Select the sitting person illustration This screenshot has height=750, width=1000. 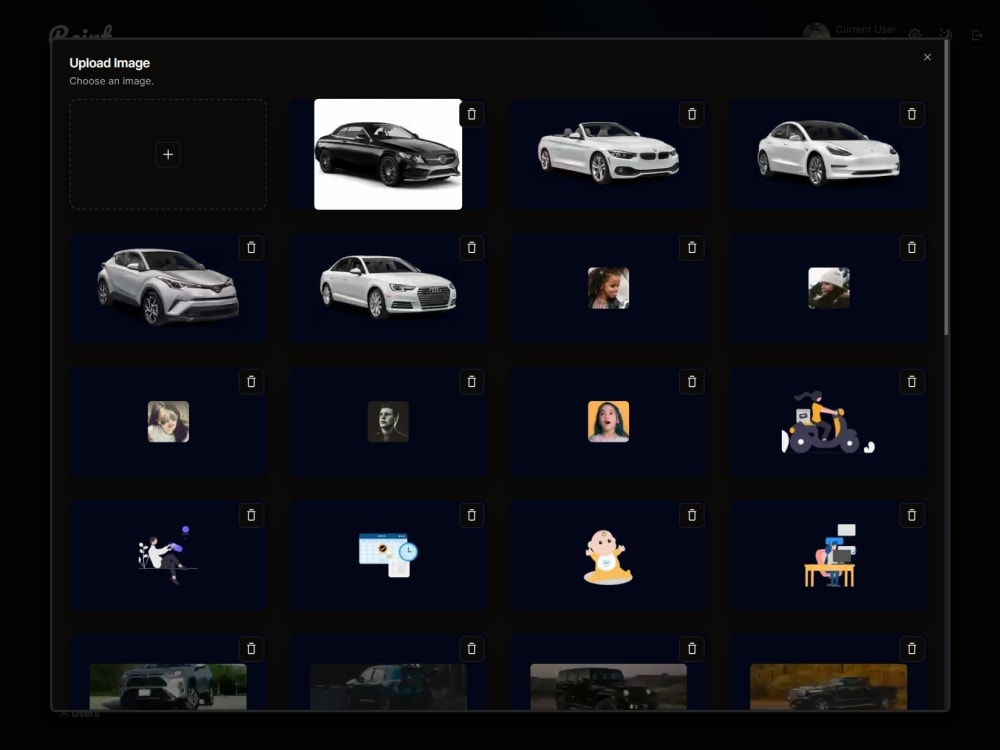(168, 555)
